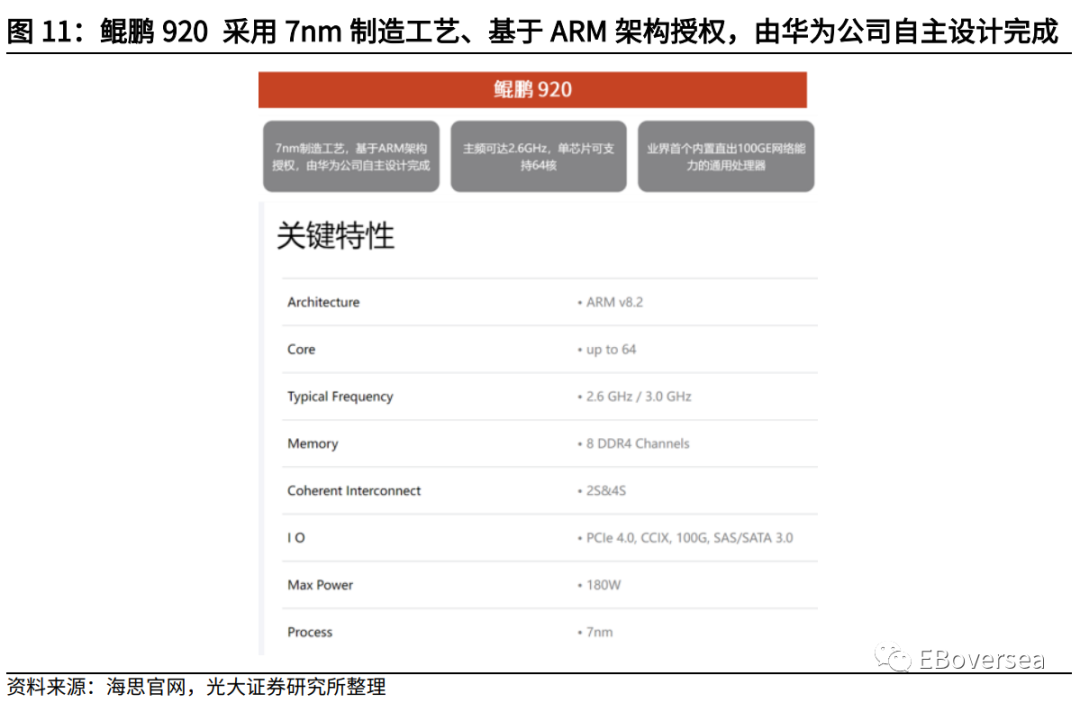Image resolution: width=1080 pixels, height=703 pixels.
Task: Click the 关键特性 heading
Action: (x=335, y=235)
